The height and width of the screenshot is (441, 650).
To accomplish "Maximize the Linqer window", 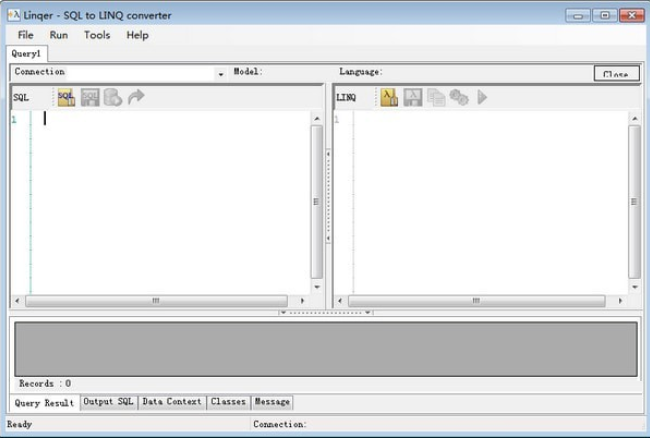I will (604, 16).
